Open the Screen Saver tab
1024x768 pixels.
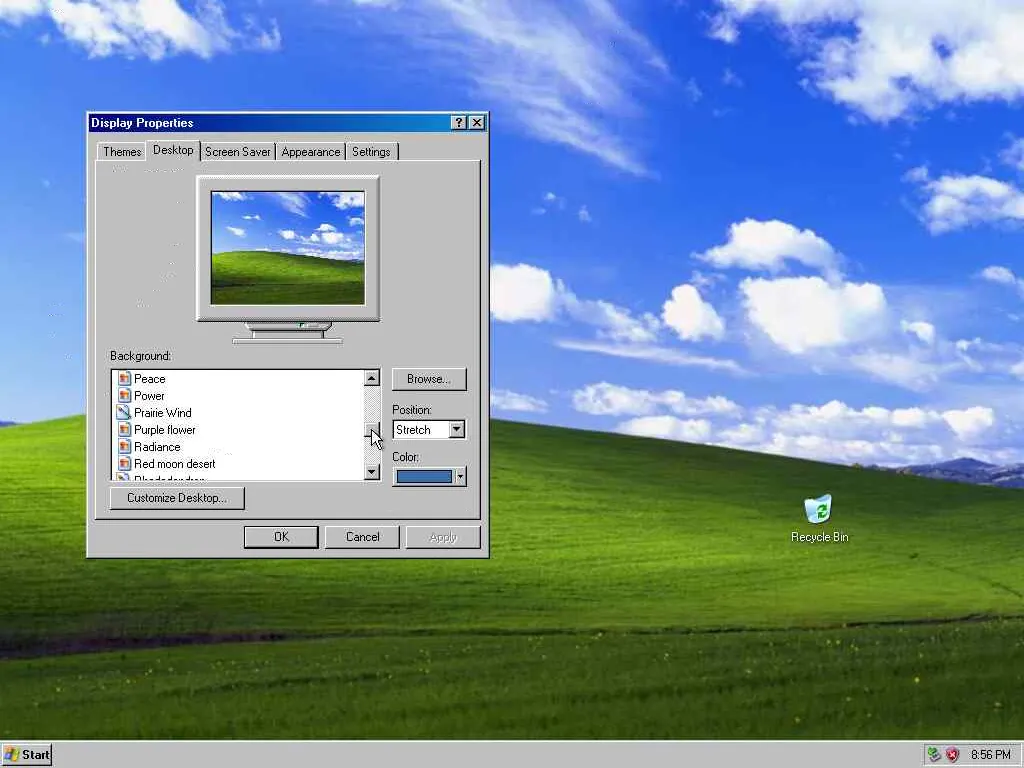point(238,152)
